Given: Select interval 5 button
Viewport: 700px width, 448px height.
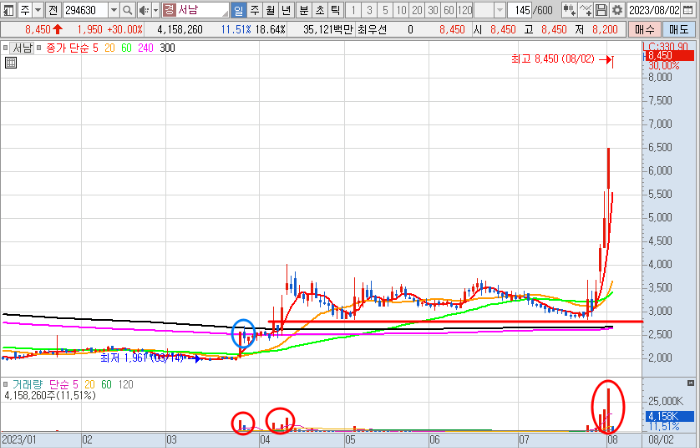Looking at the screenshot, I should (385, 10).
